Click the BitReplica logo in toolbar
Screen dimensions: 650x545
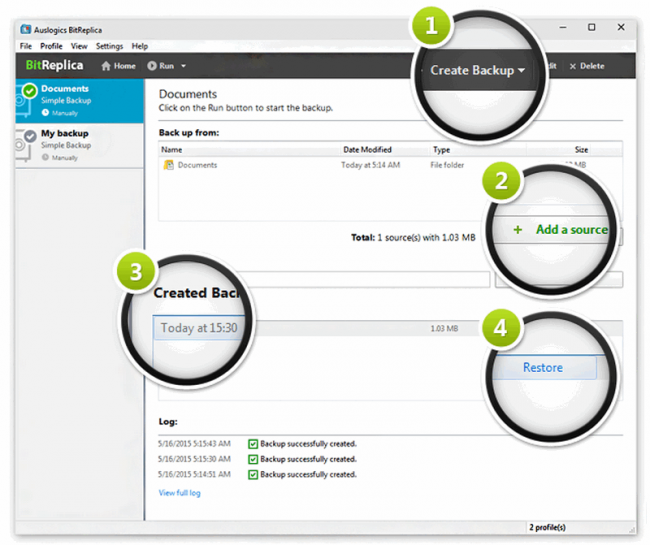point(54,65)
